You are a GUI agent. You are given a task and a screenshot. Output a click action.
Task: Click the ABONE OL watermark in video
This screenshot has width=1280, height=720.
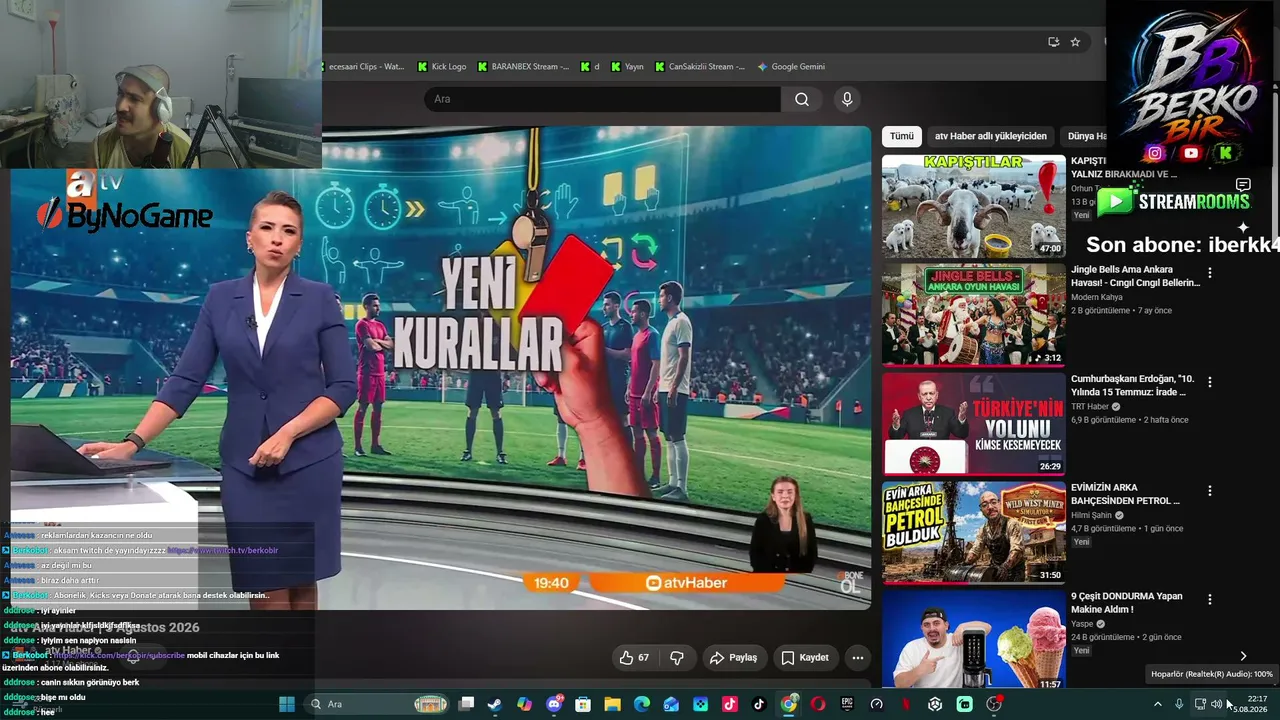click(x=849, y=582)
